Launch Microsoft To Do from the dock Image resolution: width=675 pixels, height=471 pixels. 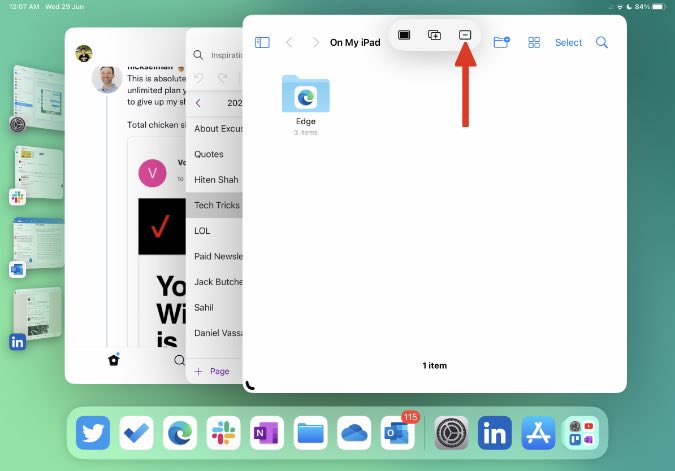136,433
